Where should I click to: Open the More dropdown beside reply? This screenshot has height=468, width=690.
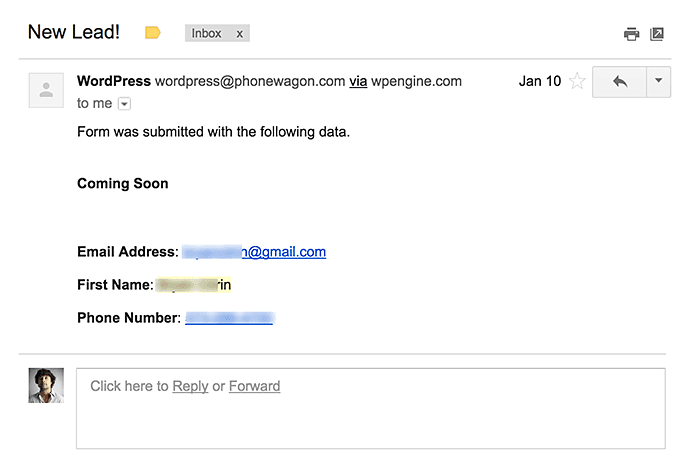click(x=658, y=82)
